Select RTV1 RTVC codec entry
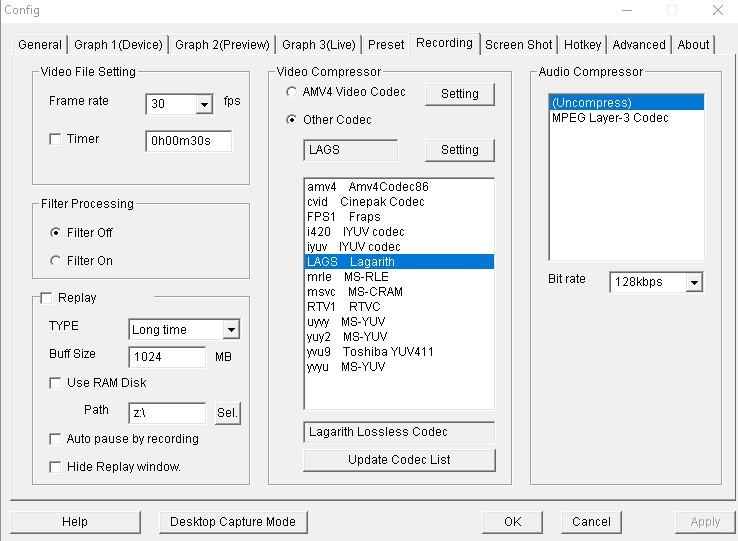This screenshot has height=541, width=738. pos(399,307)
